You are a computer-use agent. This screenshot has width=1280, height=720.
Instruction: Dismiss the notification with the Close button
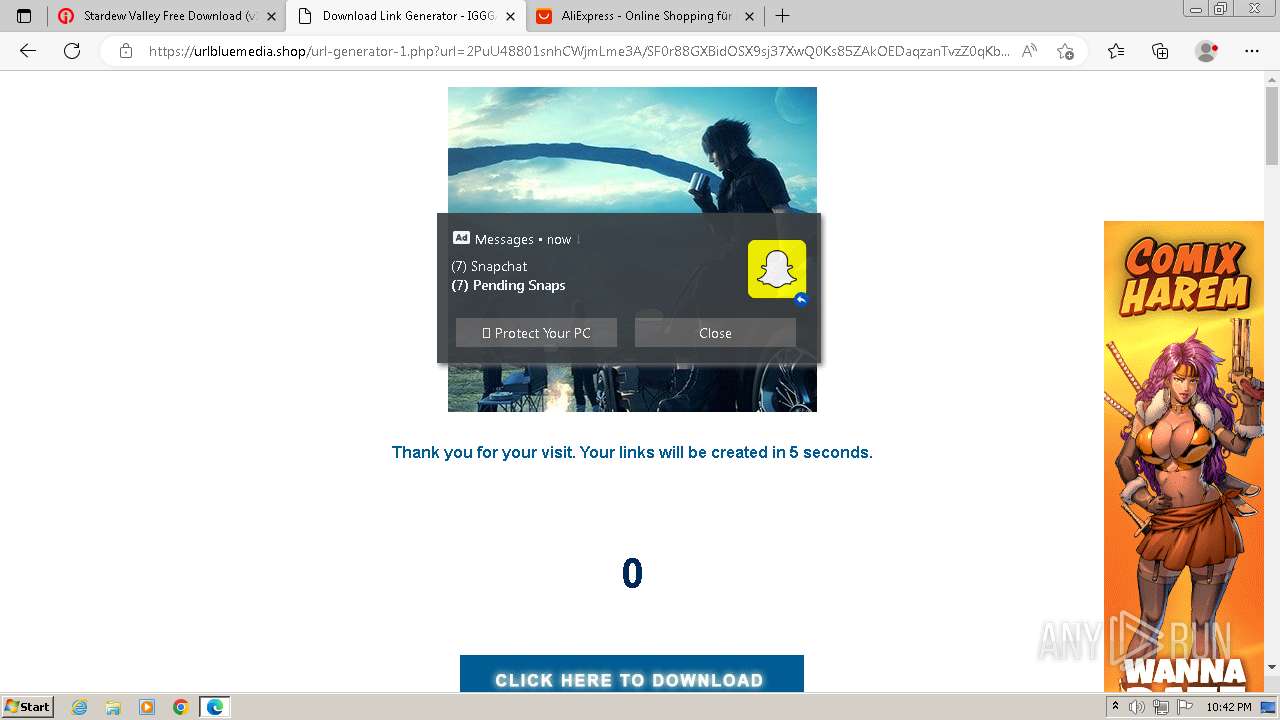[715, 333]
